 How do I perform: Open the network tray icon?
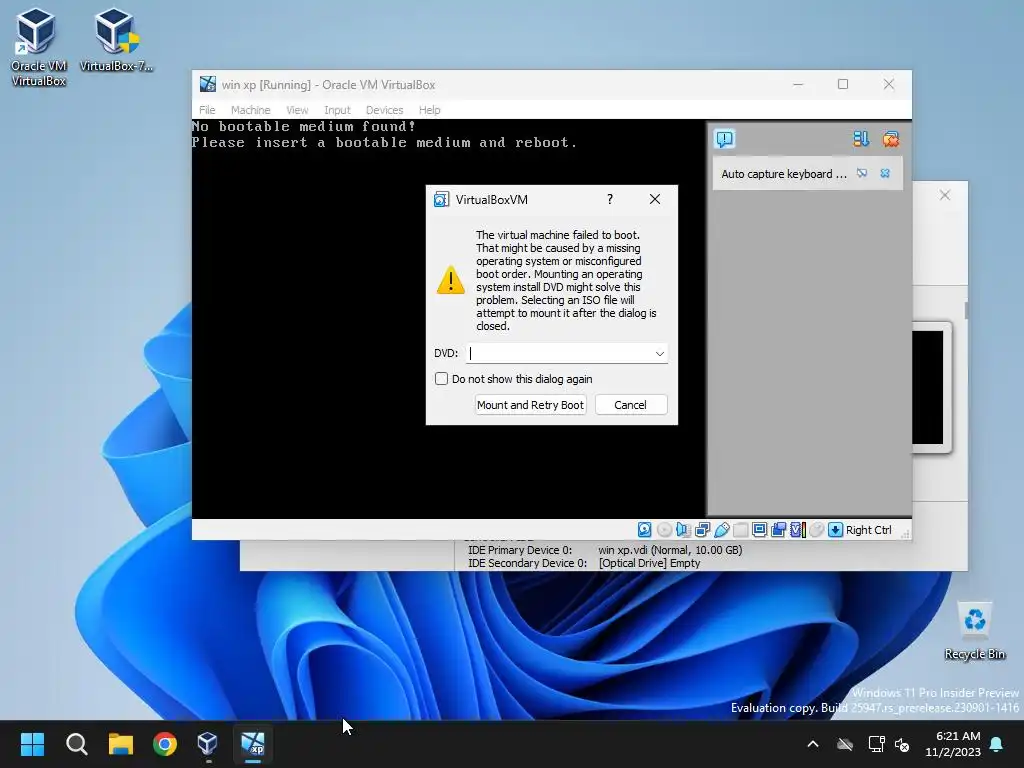[x=876, y=744]
